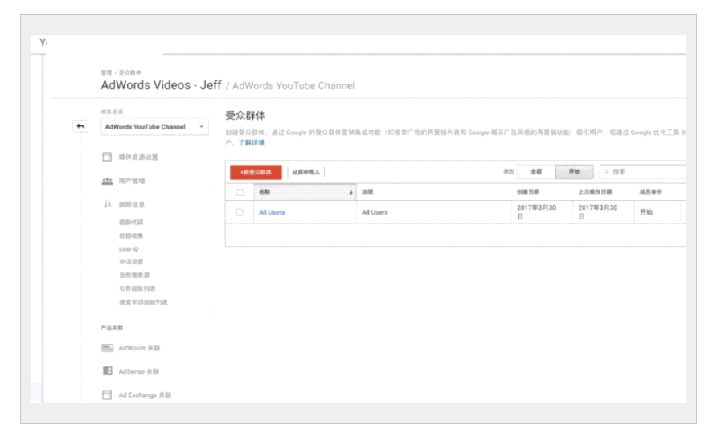Screen dimensions: 706x444
Task: Open the 跟踪代码 sidebar menu item
Action: point(131,221)
